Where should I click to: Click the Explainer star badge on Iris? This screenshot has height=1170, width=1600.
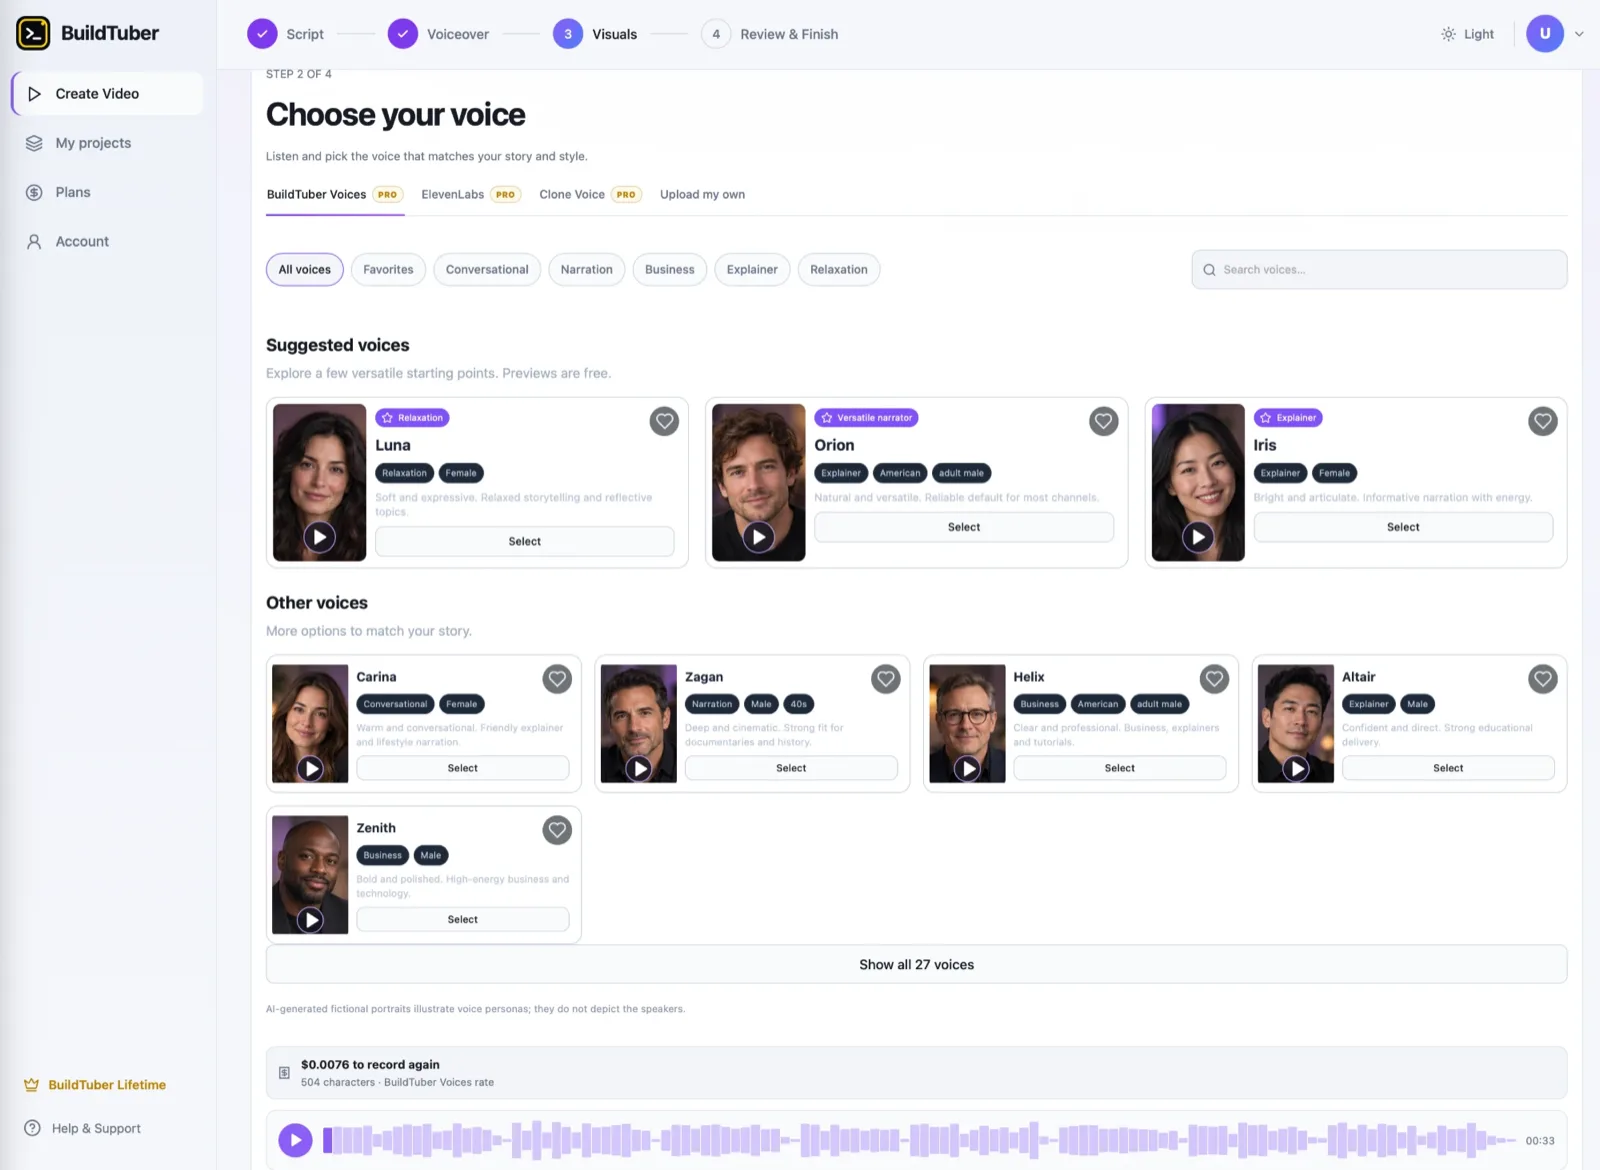click(x=1288, y=418)
